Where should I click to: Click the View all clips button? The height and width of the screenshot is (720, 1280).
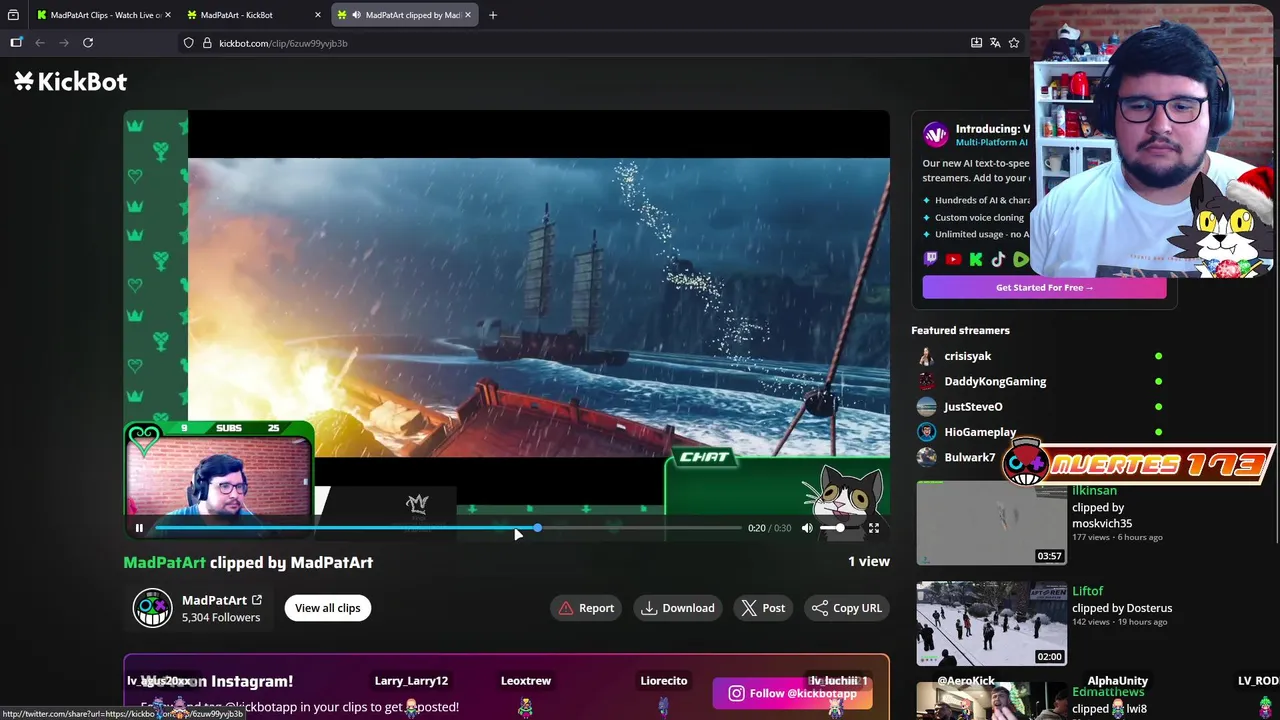pos(327,608)
